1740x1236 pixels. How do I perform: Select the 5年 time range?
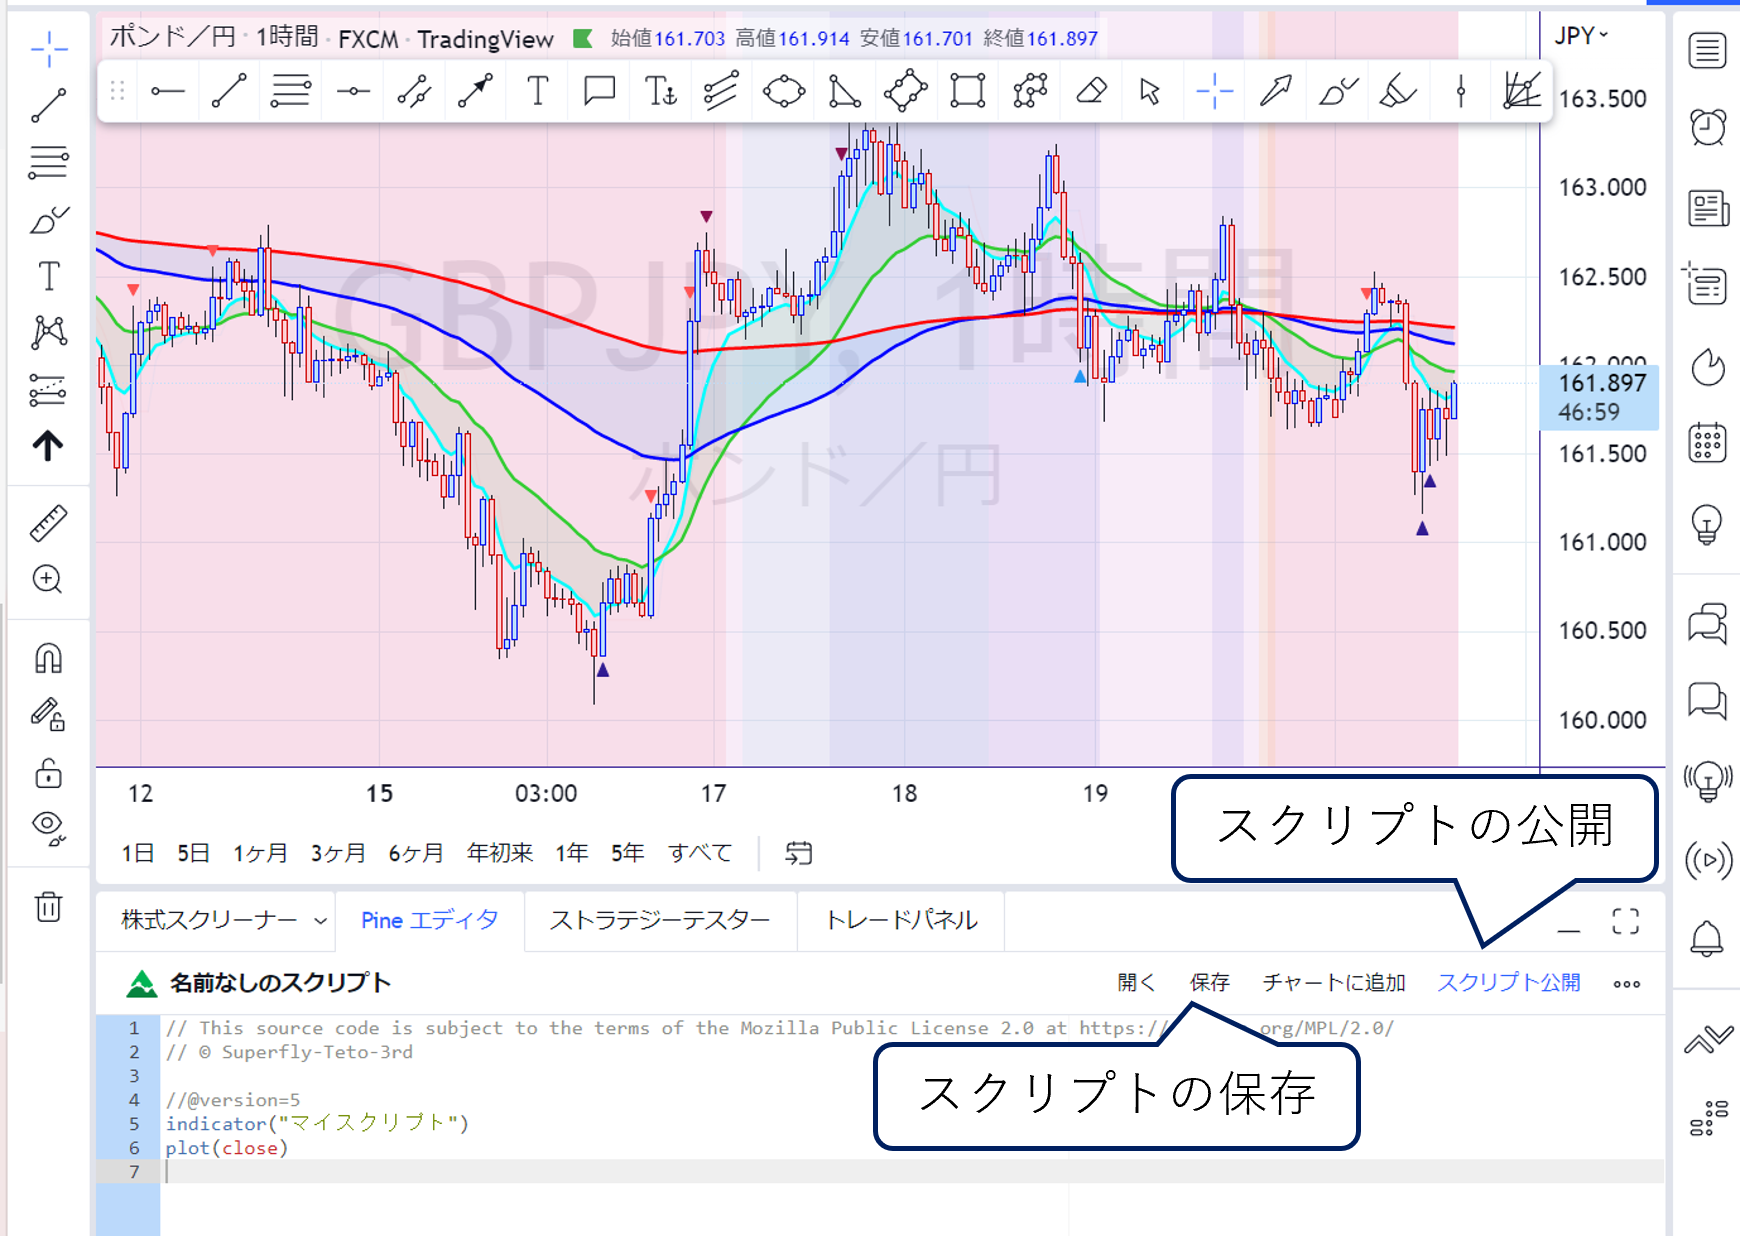[x=627, y=853]
